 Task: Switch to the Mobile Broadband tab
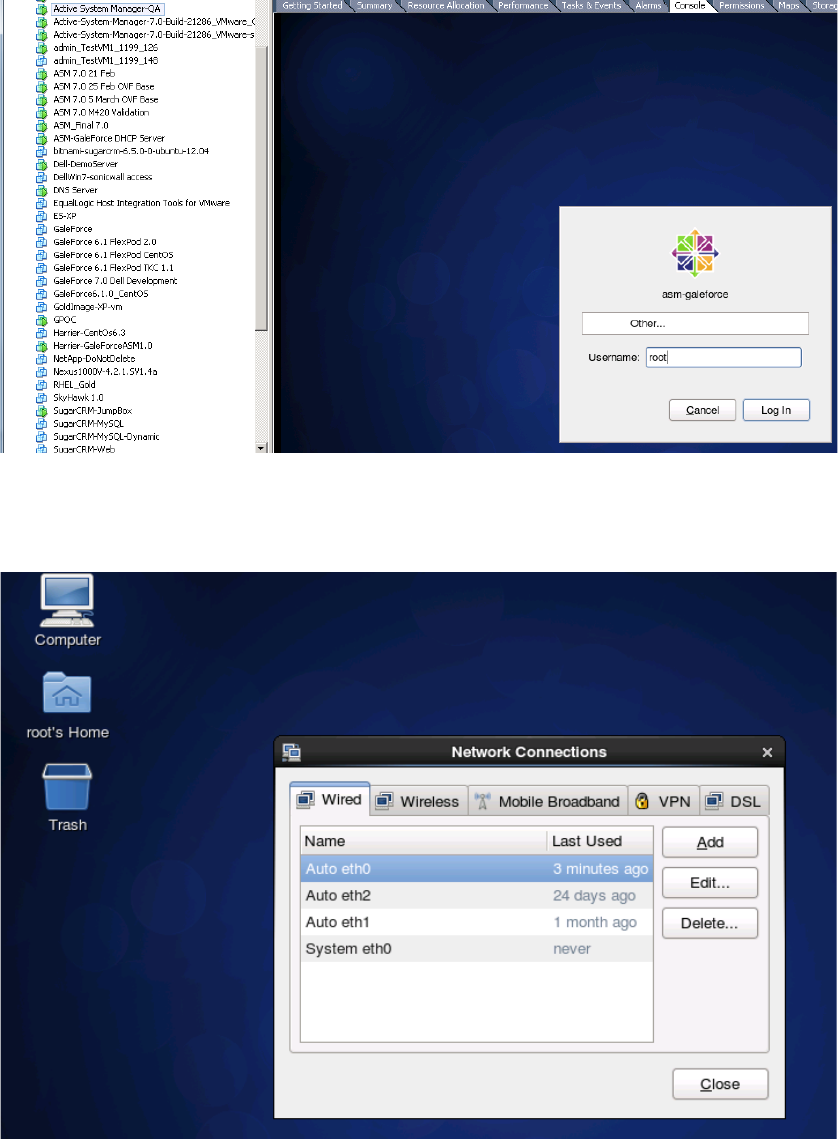548,801
